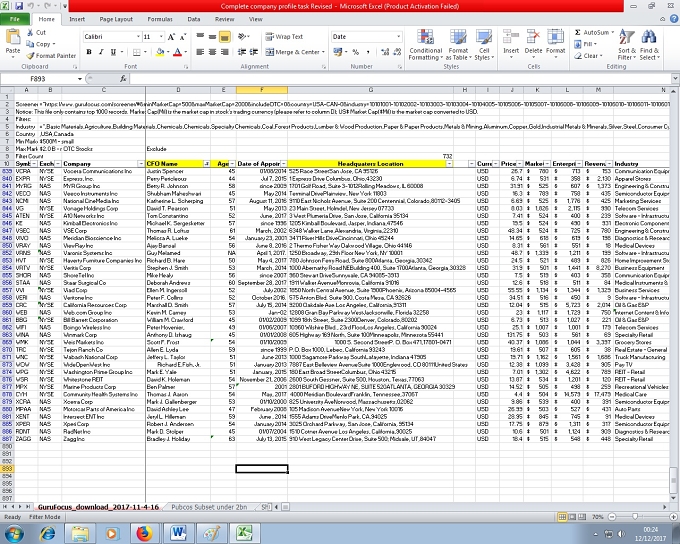Open the CFO Name filter dropdown
This screenshot has width=680, height=544.
pyautogui.click(x=206, y=164)
